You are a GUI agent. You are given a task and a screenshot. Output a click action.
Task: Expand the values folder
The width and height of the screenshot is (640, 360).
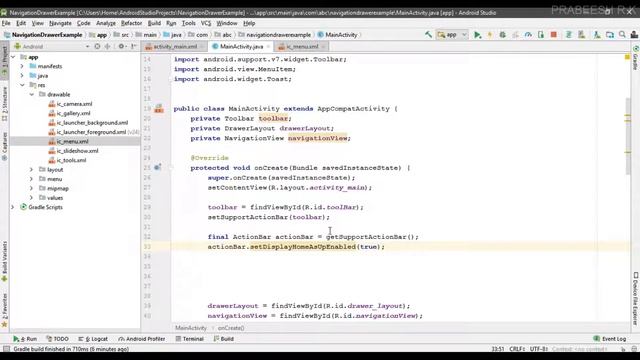pos(31,198)
